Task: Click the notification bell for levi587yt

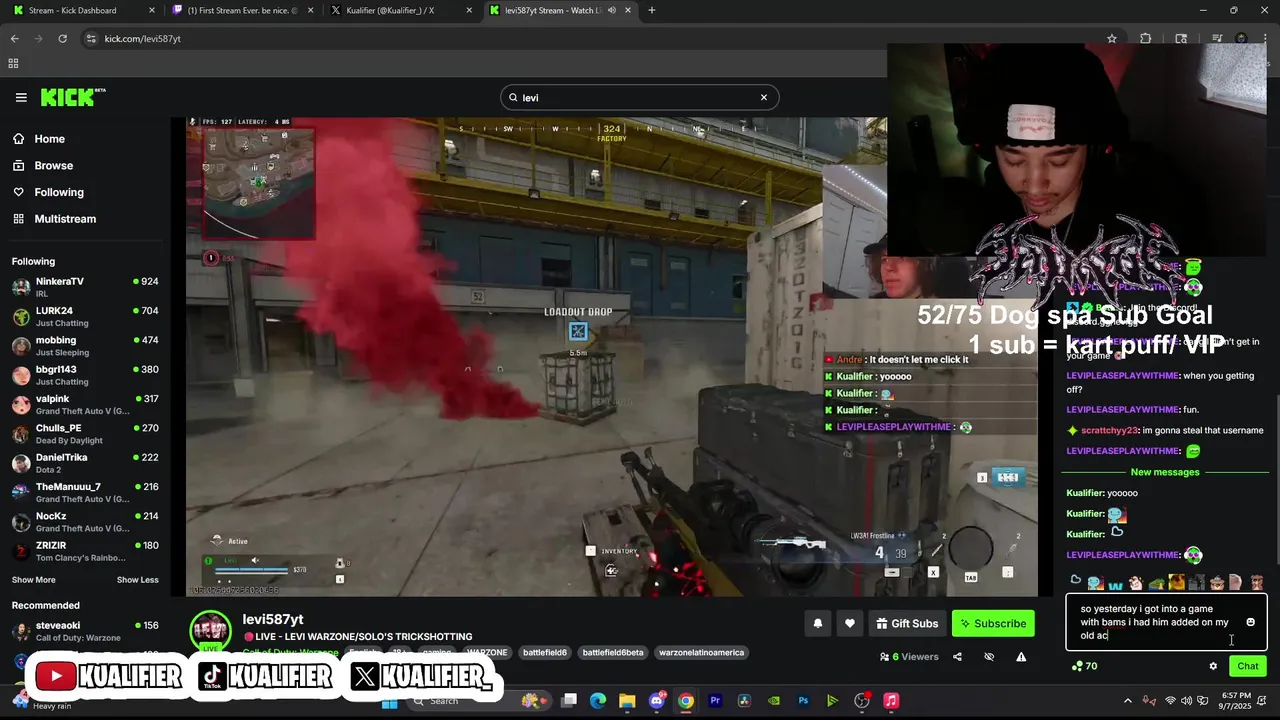Action: pos(818,623)
